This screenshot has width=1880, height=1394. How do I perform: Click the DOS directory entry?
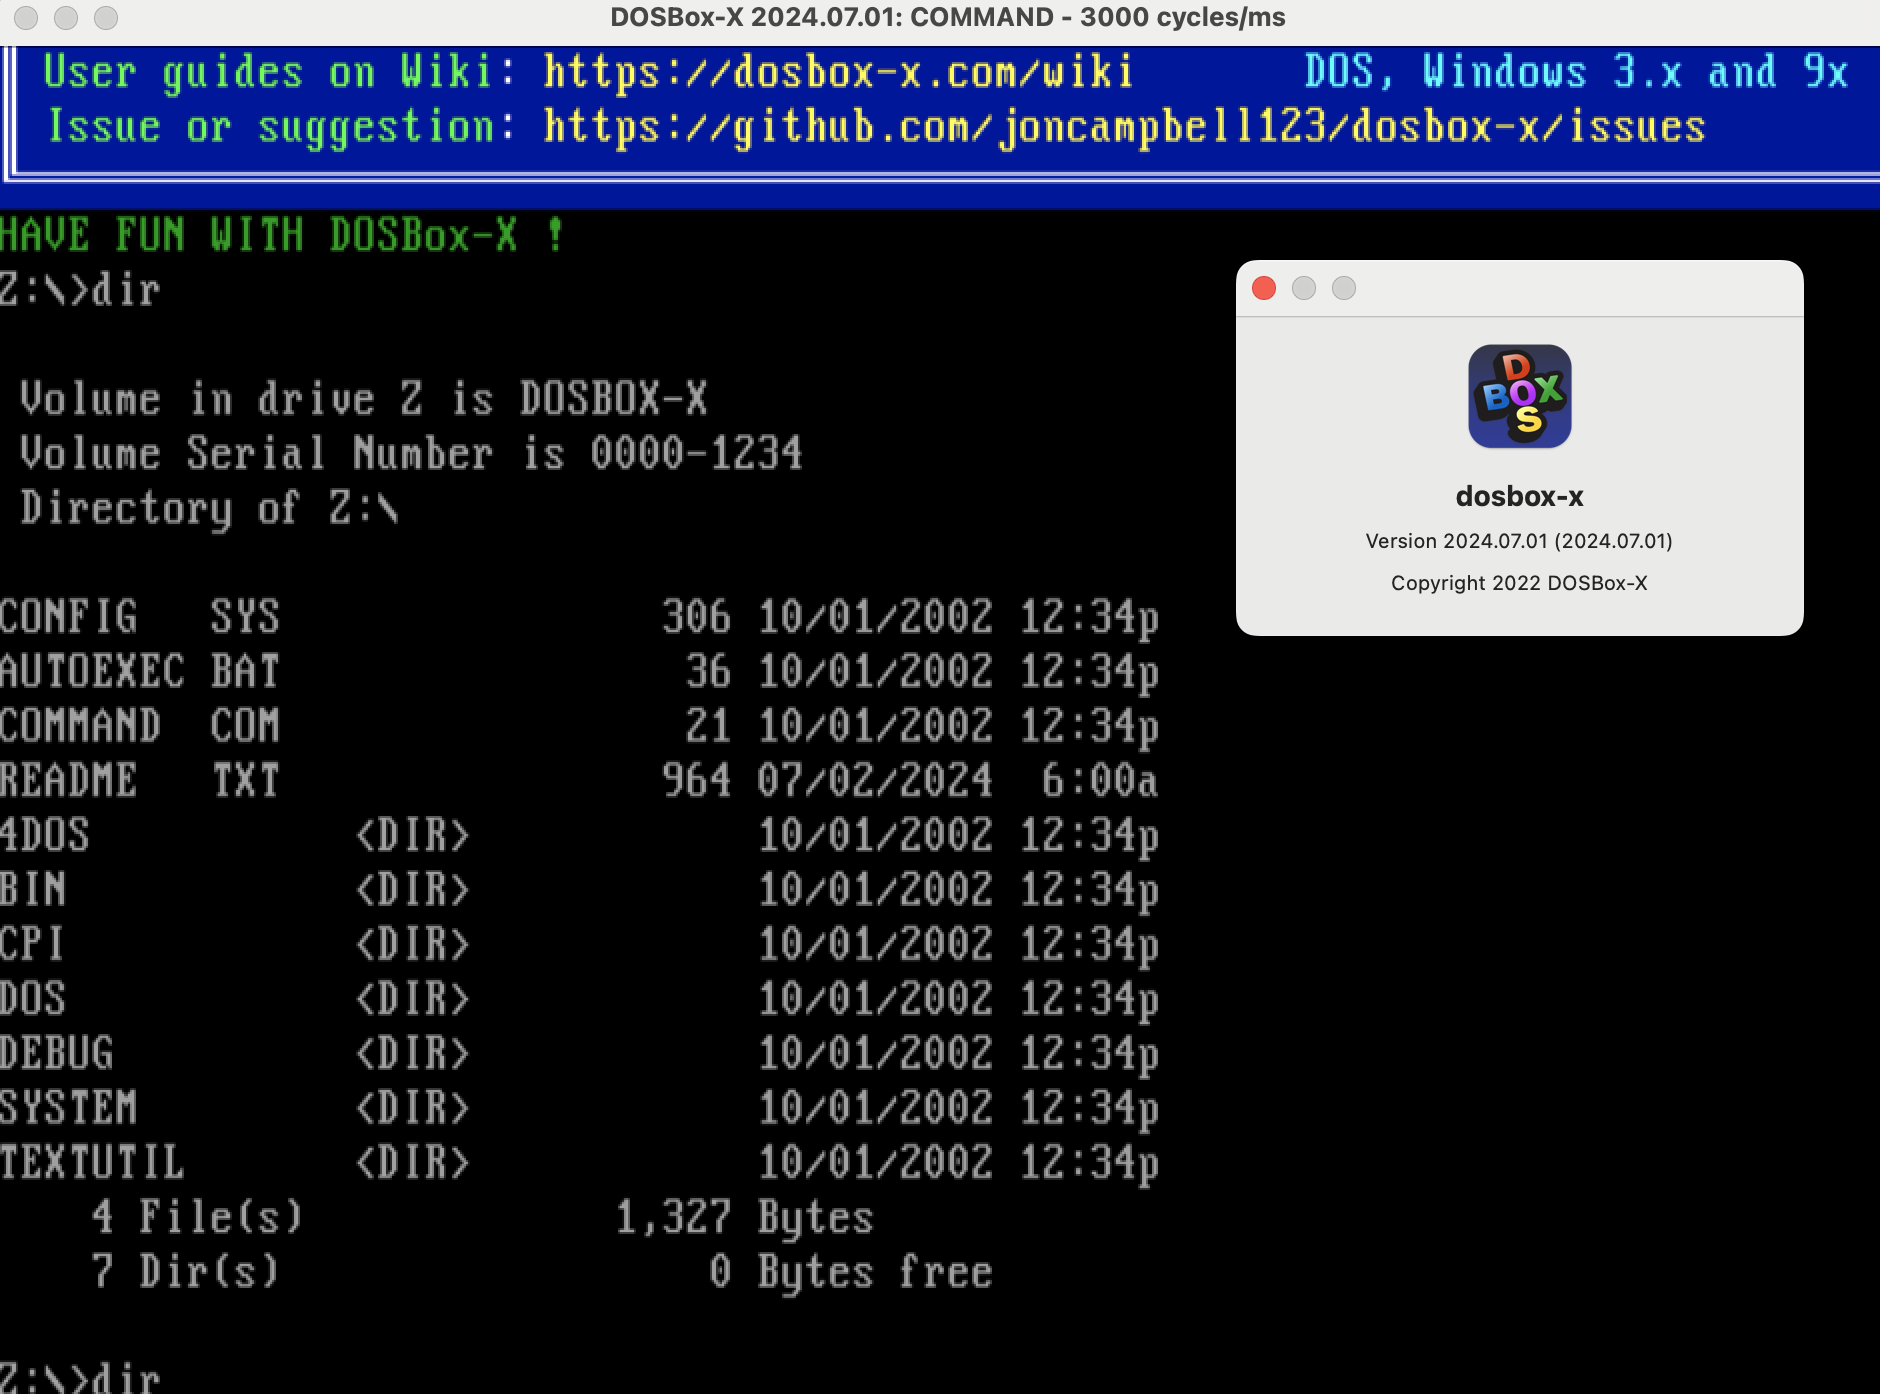579,998
